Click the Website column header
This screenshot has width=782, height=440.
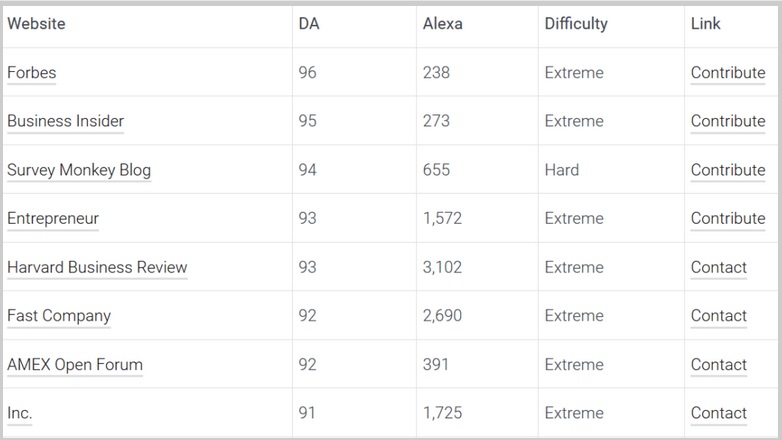tap(36, 24)
